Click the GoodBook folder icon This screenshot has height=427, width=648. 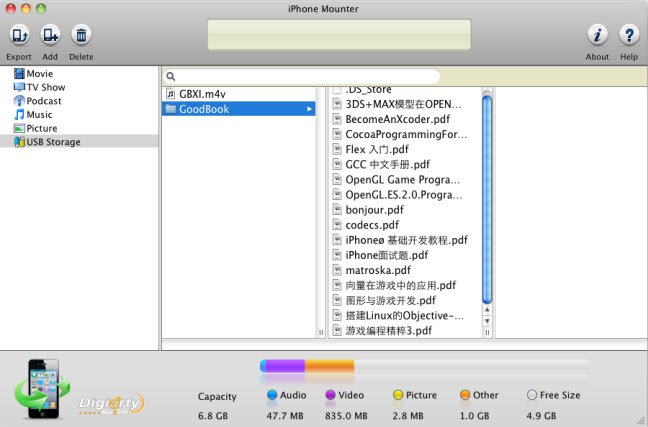point(171,109)
